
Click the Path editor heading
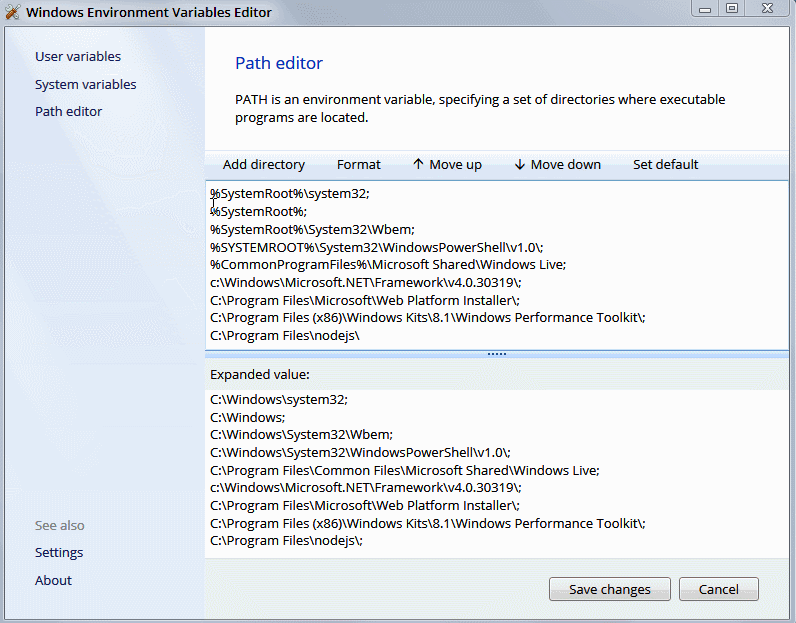tap(279, 63)
